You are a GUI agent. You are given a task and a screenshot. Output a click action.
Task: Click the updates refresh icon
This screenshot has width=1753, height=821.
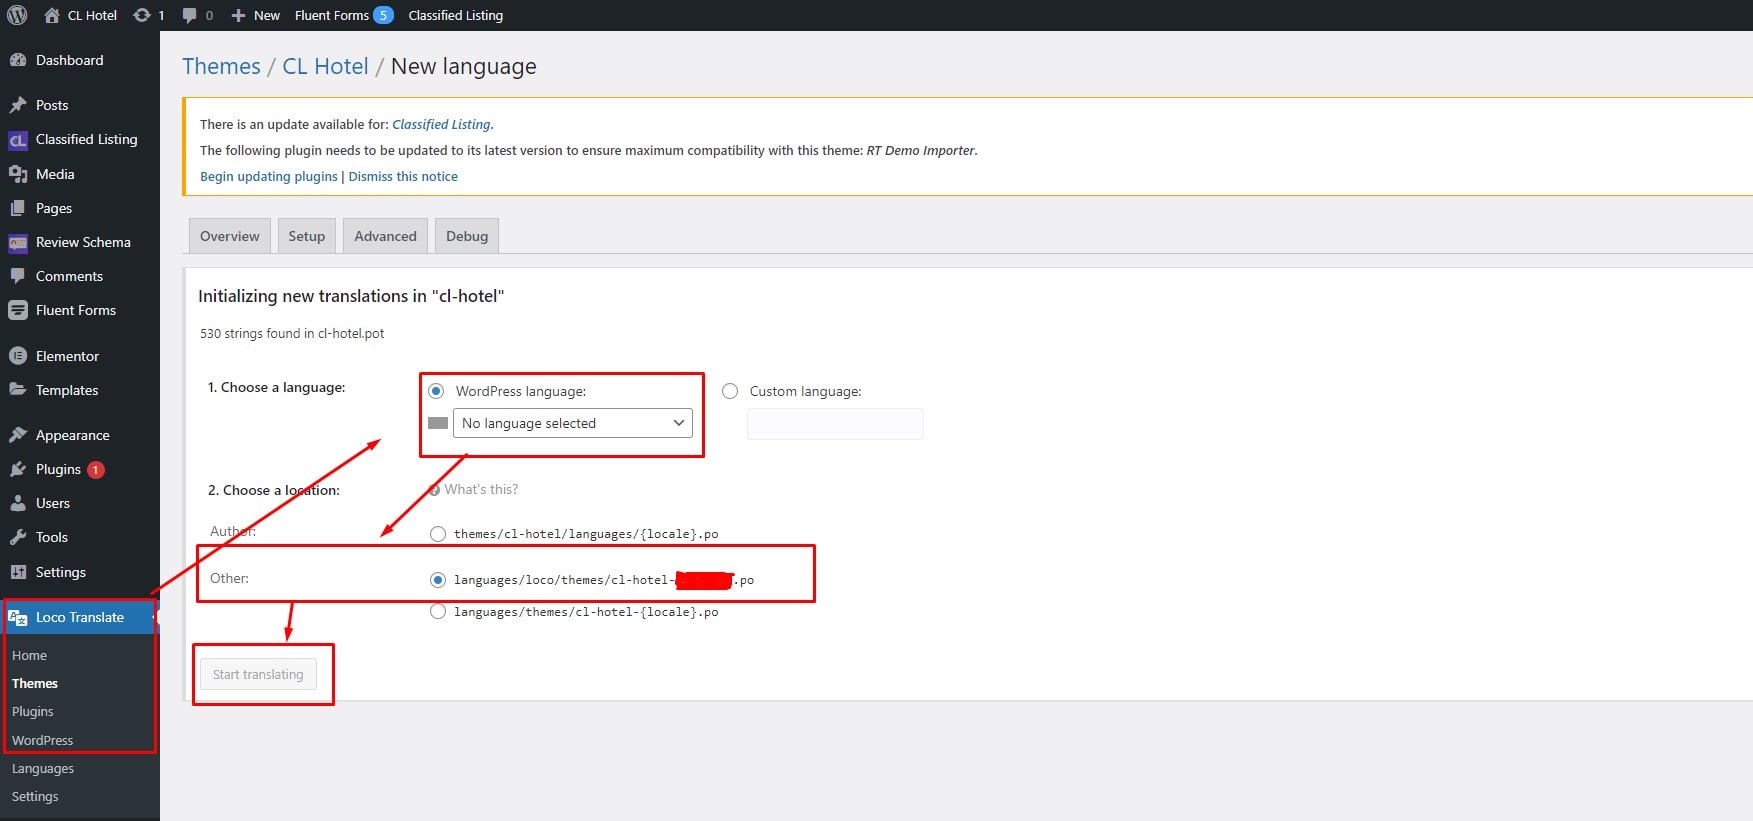[142, 15]
